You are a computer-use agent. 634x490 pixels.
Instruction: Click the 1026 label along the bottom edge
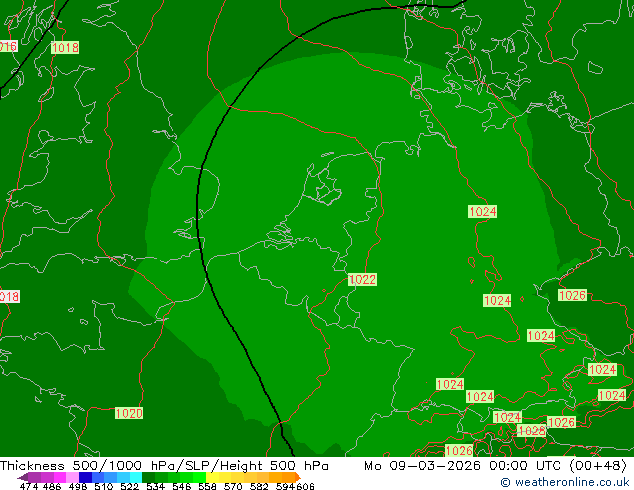[x=459, y=450]
